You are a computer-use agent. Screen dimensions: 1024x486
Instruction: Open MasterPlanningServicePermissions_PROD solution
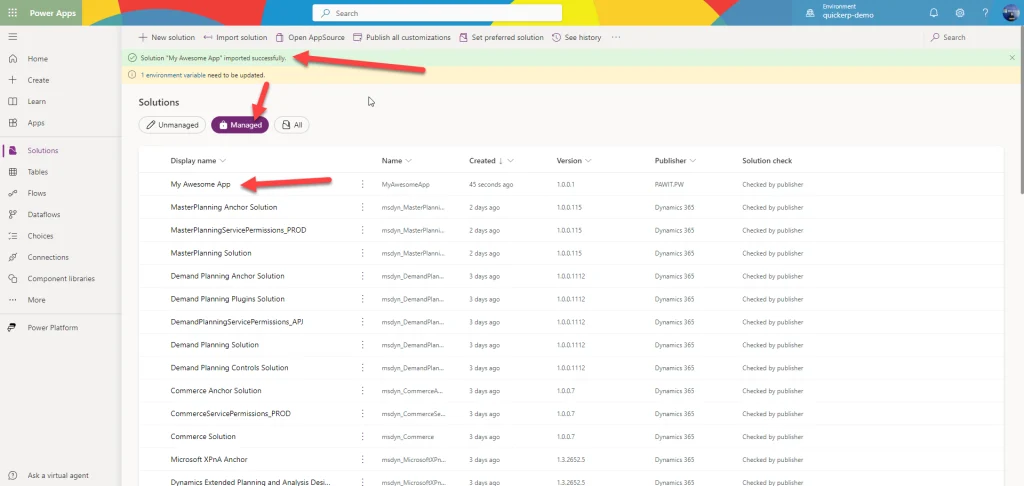click(238, 231)
